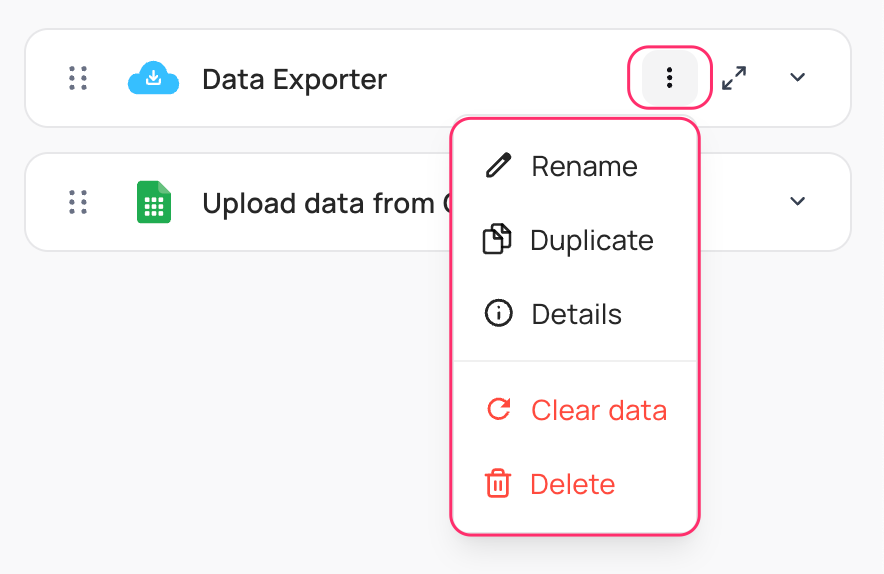Click the red refresh icon for Clear data
Image resolution: width=884 pixels, height=574 pixels.
point(498,409)
